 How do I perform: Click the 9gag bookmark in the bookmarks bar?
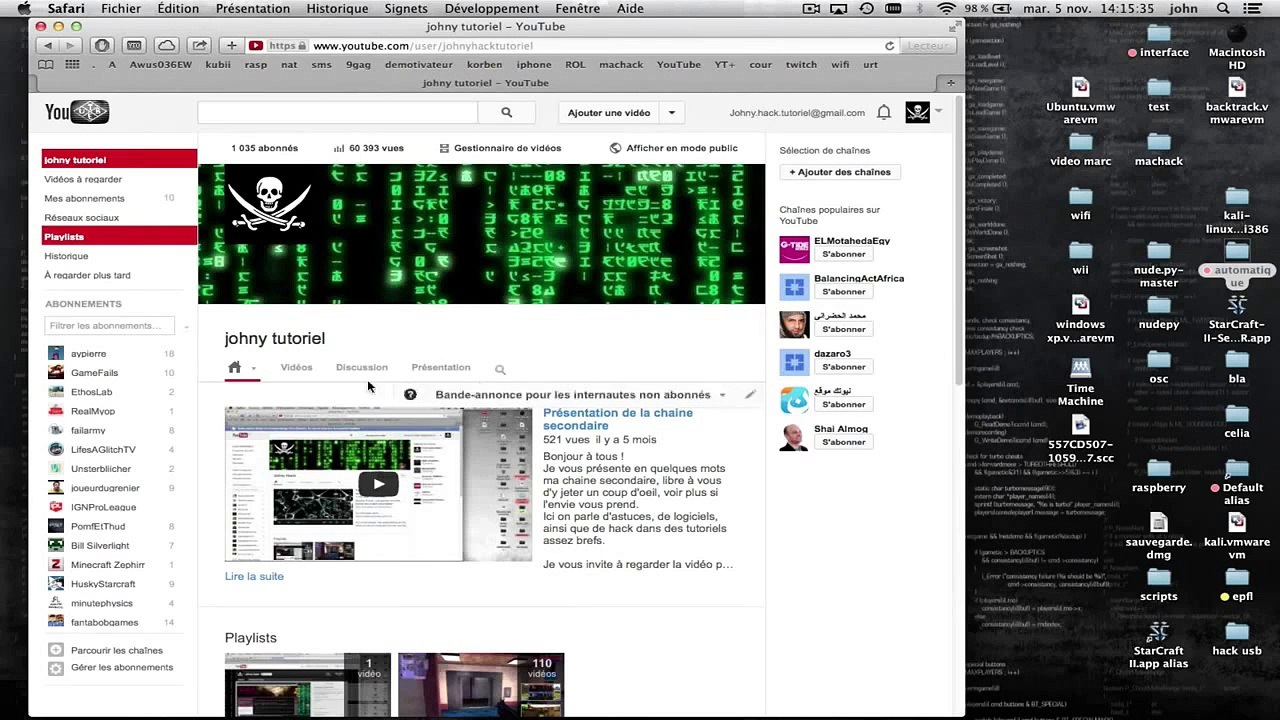(x=358, y=64)
